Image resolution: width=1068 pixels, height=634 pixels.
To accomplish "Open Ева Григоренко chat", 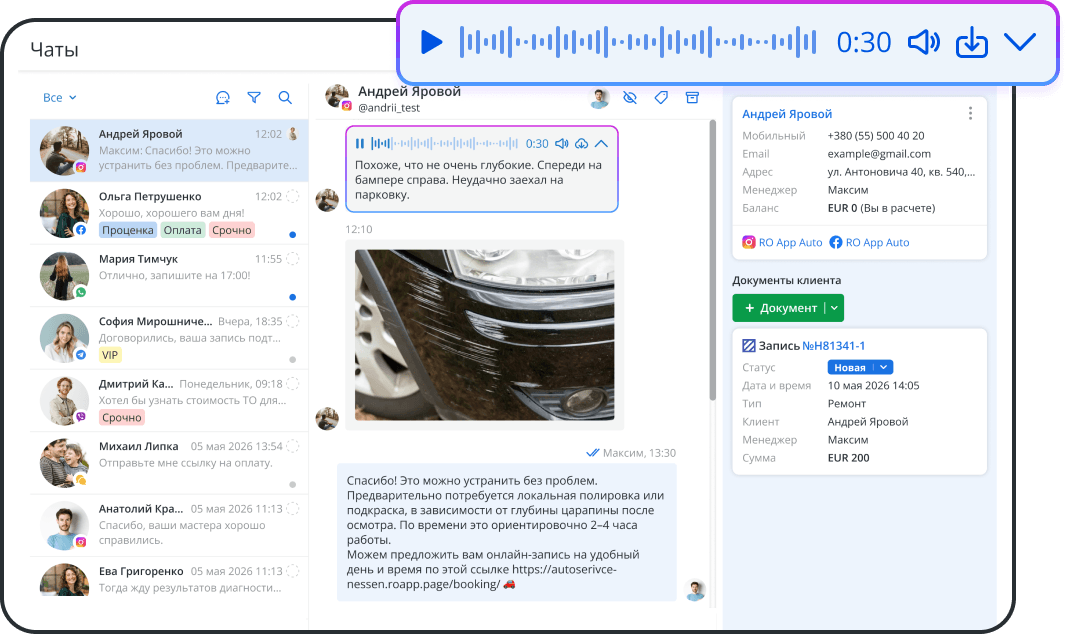I will (x=169, y=577).
